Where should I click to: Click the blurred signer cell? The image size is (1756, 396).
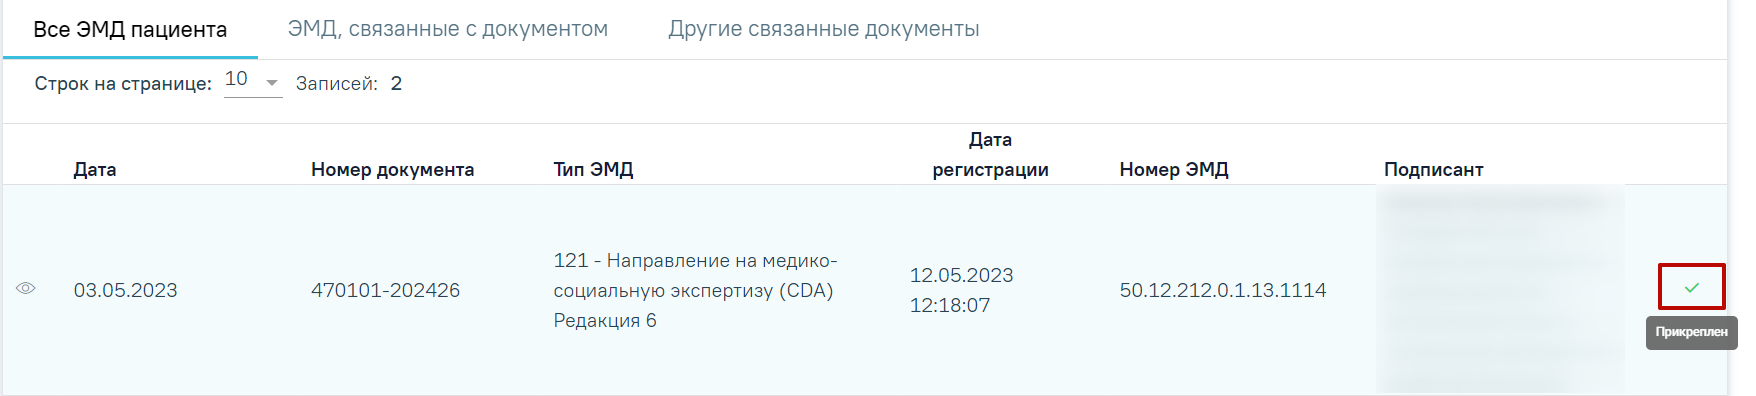1500,290
